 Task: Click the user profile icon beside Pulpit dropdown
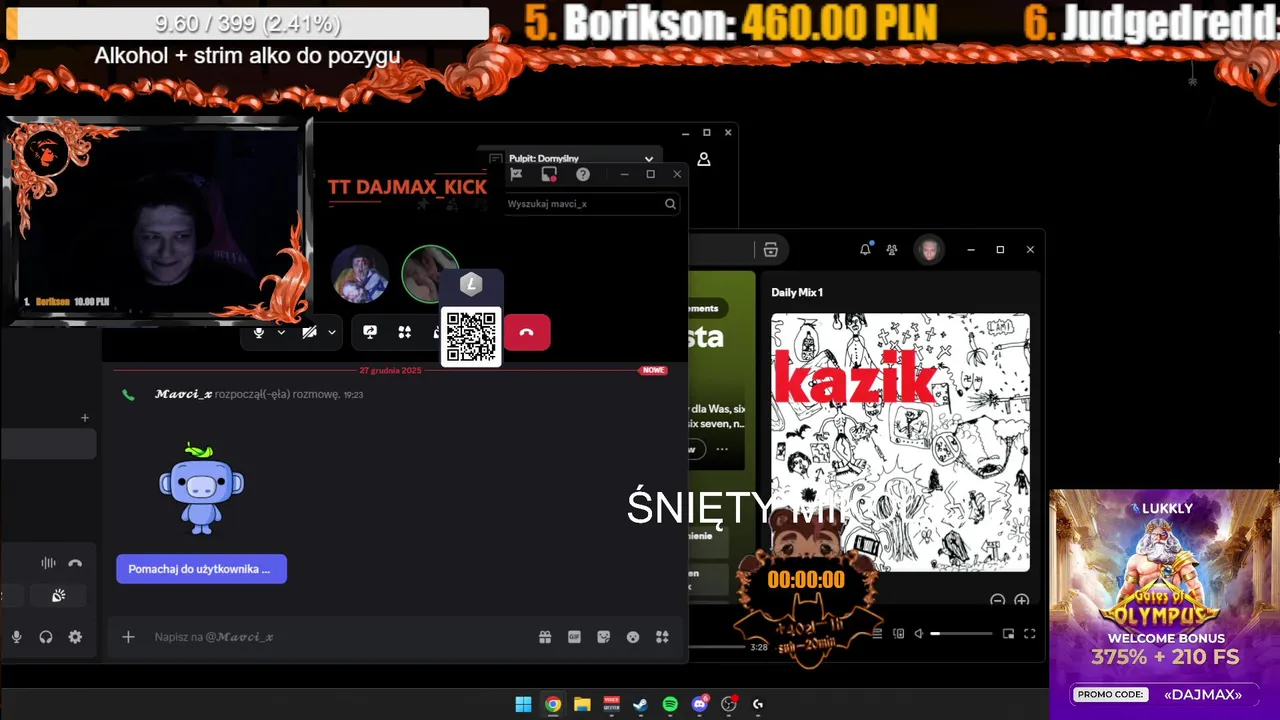(x=704, y=159)
